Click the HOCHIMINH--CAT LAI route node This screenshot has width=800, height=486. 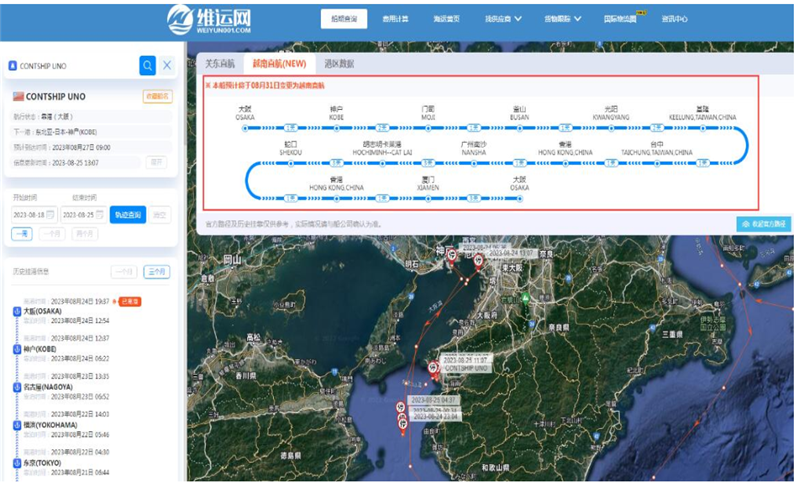point(382,164)
